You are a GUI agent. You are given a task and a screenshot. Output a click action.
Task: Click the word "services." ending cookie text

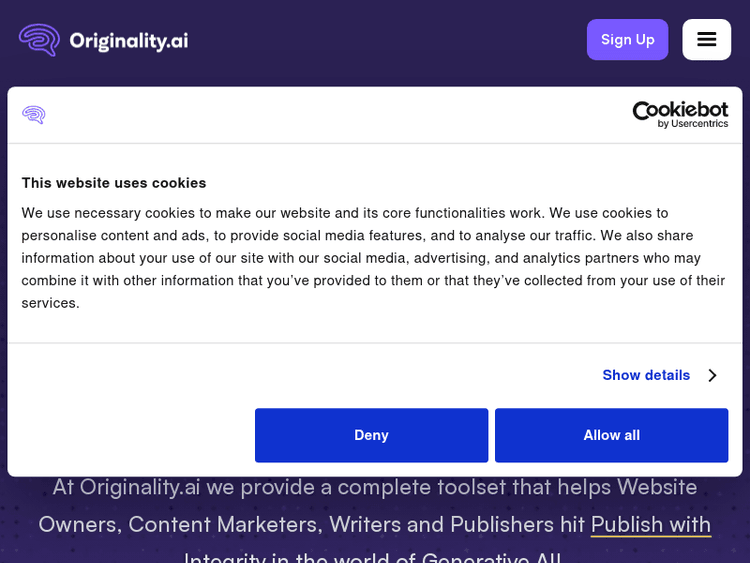pyautogui.click(x=50, y=303)
